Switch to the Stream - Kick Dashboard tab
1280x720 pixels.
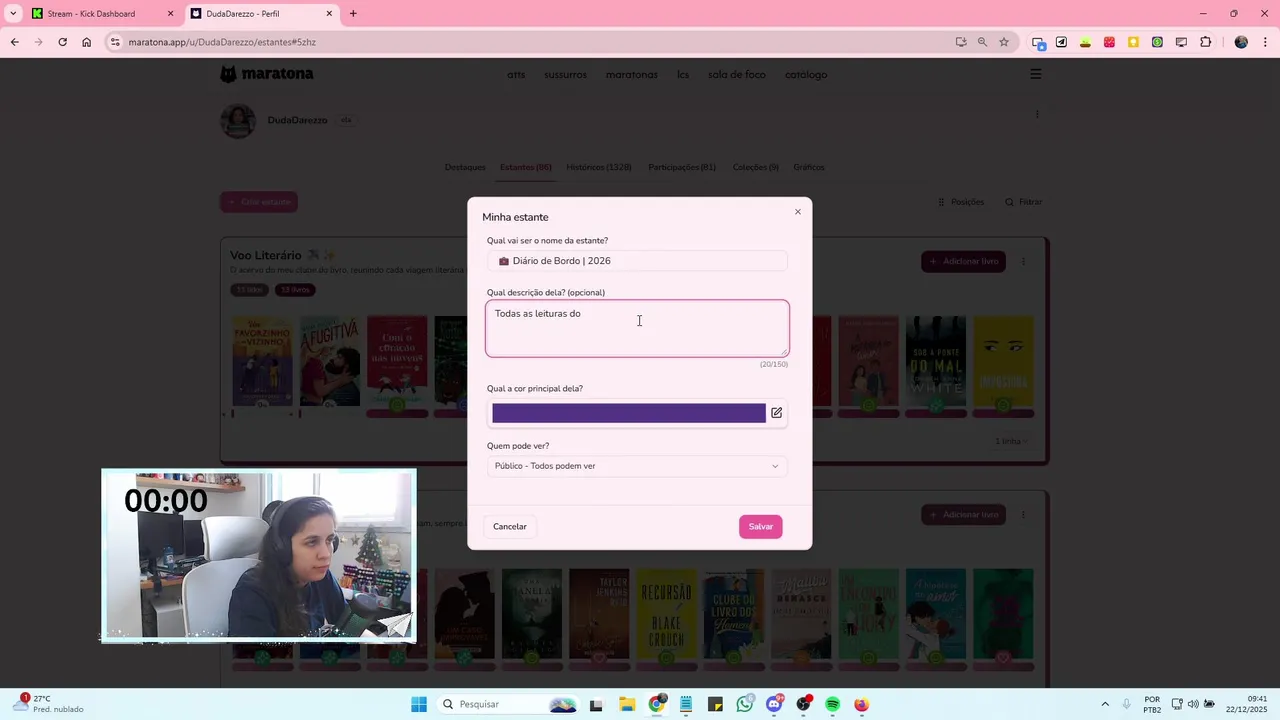[91, 14]
